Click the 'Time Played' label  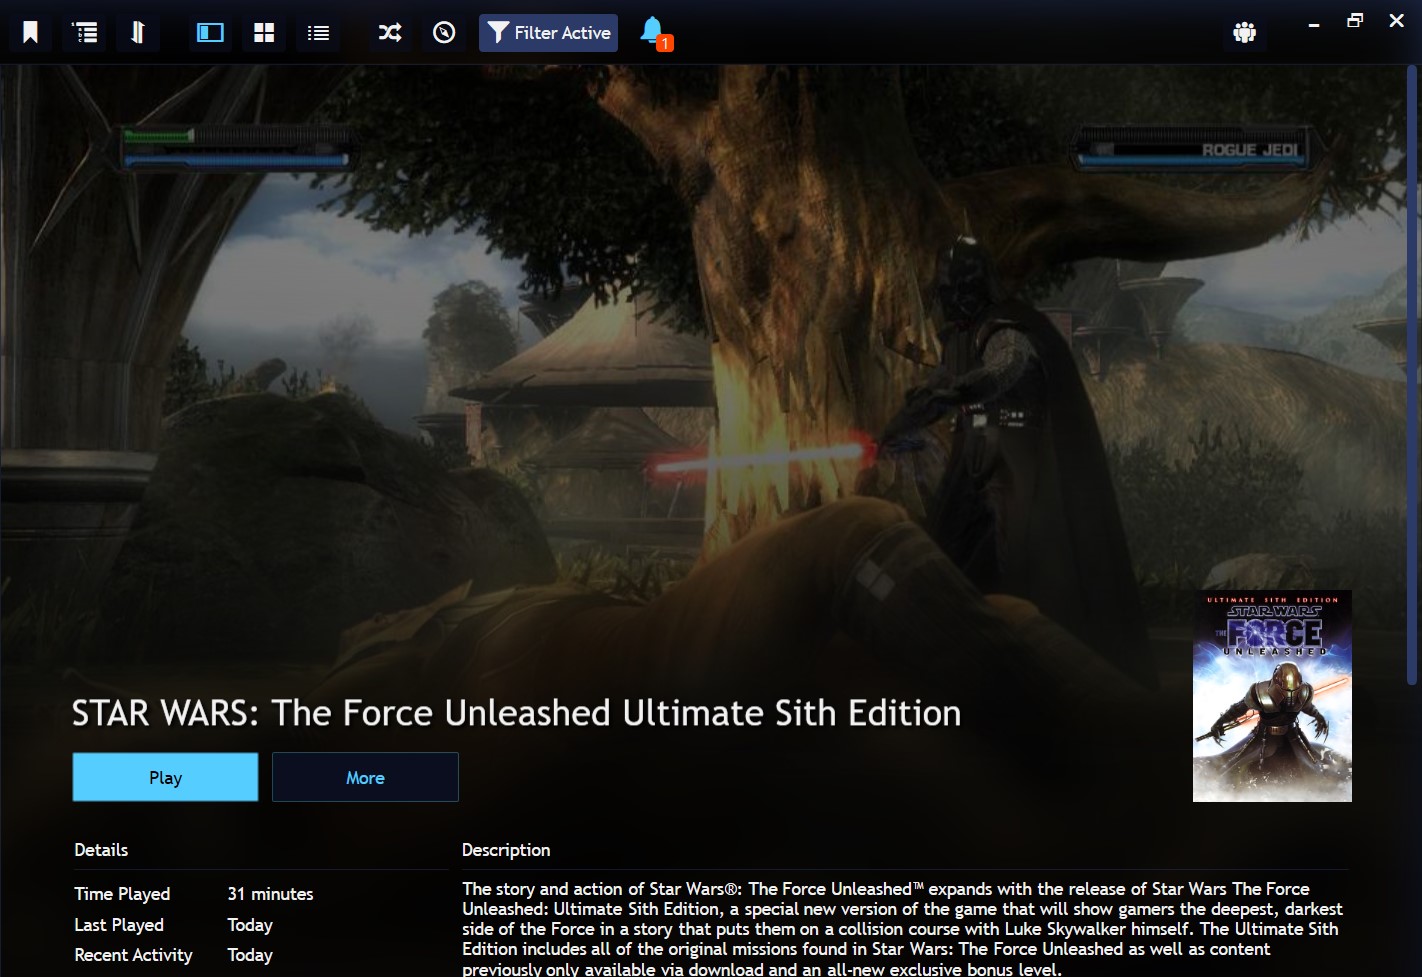pos(122,894)
